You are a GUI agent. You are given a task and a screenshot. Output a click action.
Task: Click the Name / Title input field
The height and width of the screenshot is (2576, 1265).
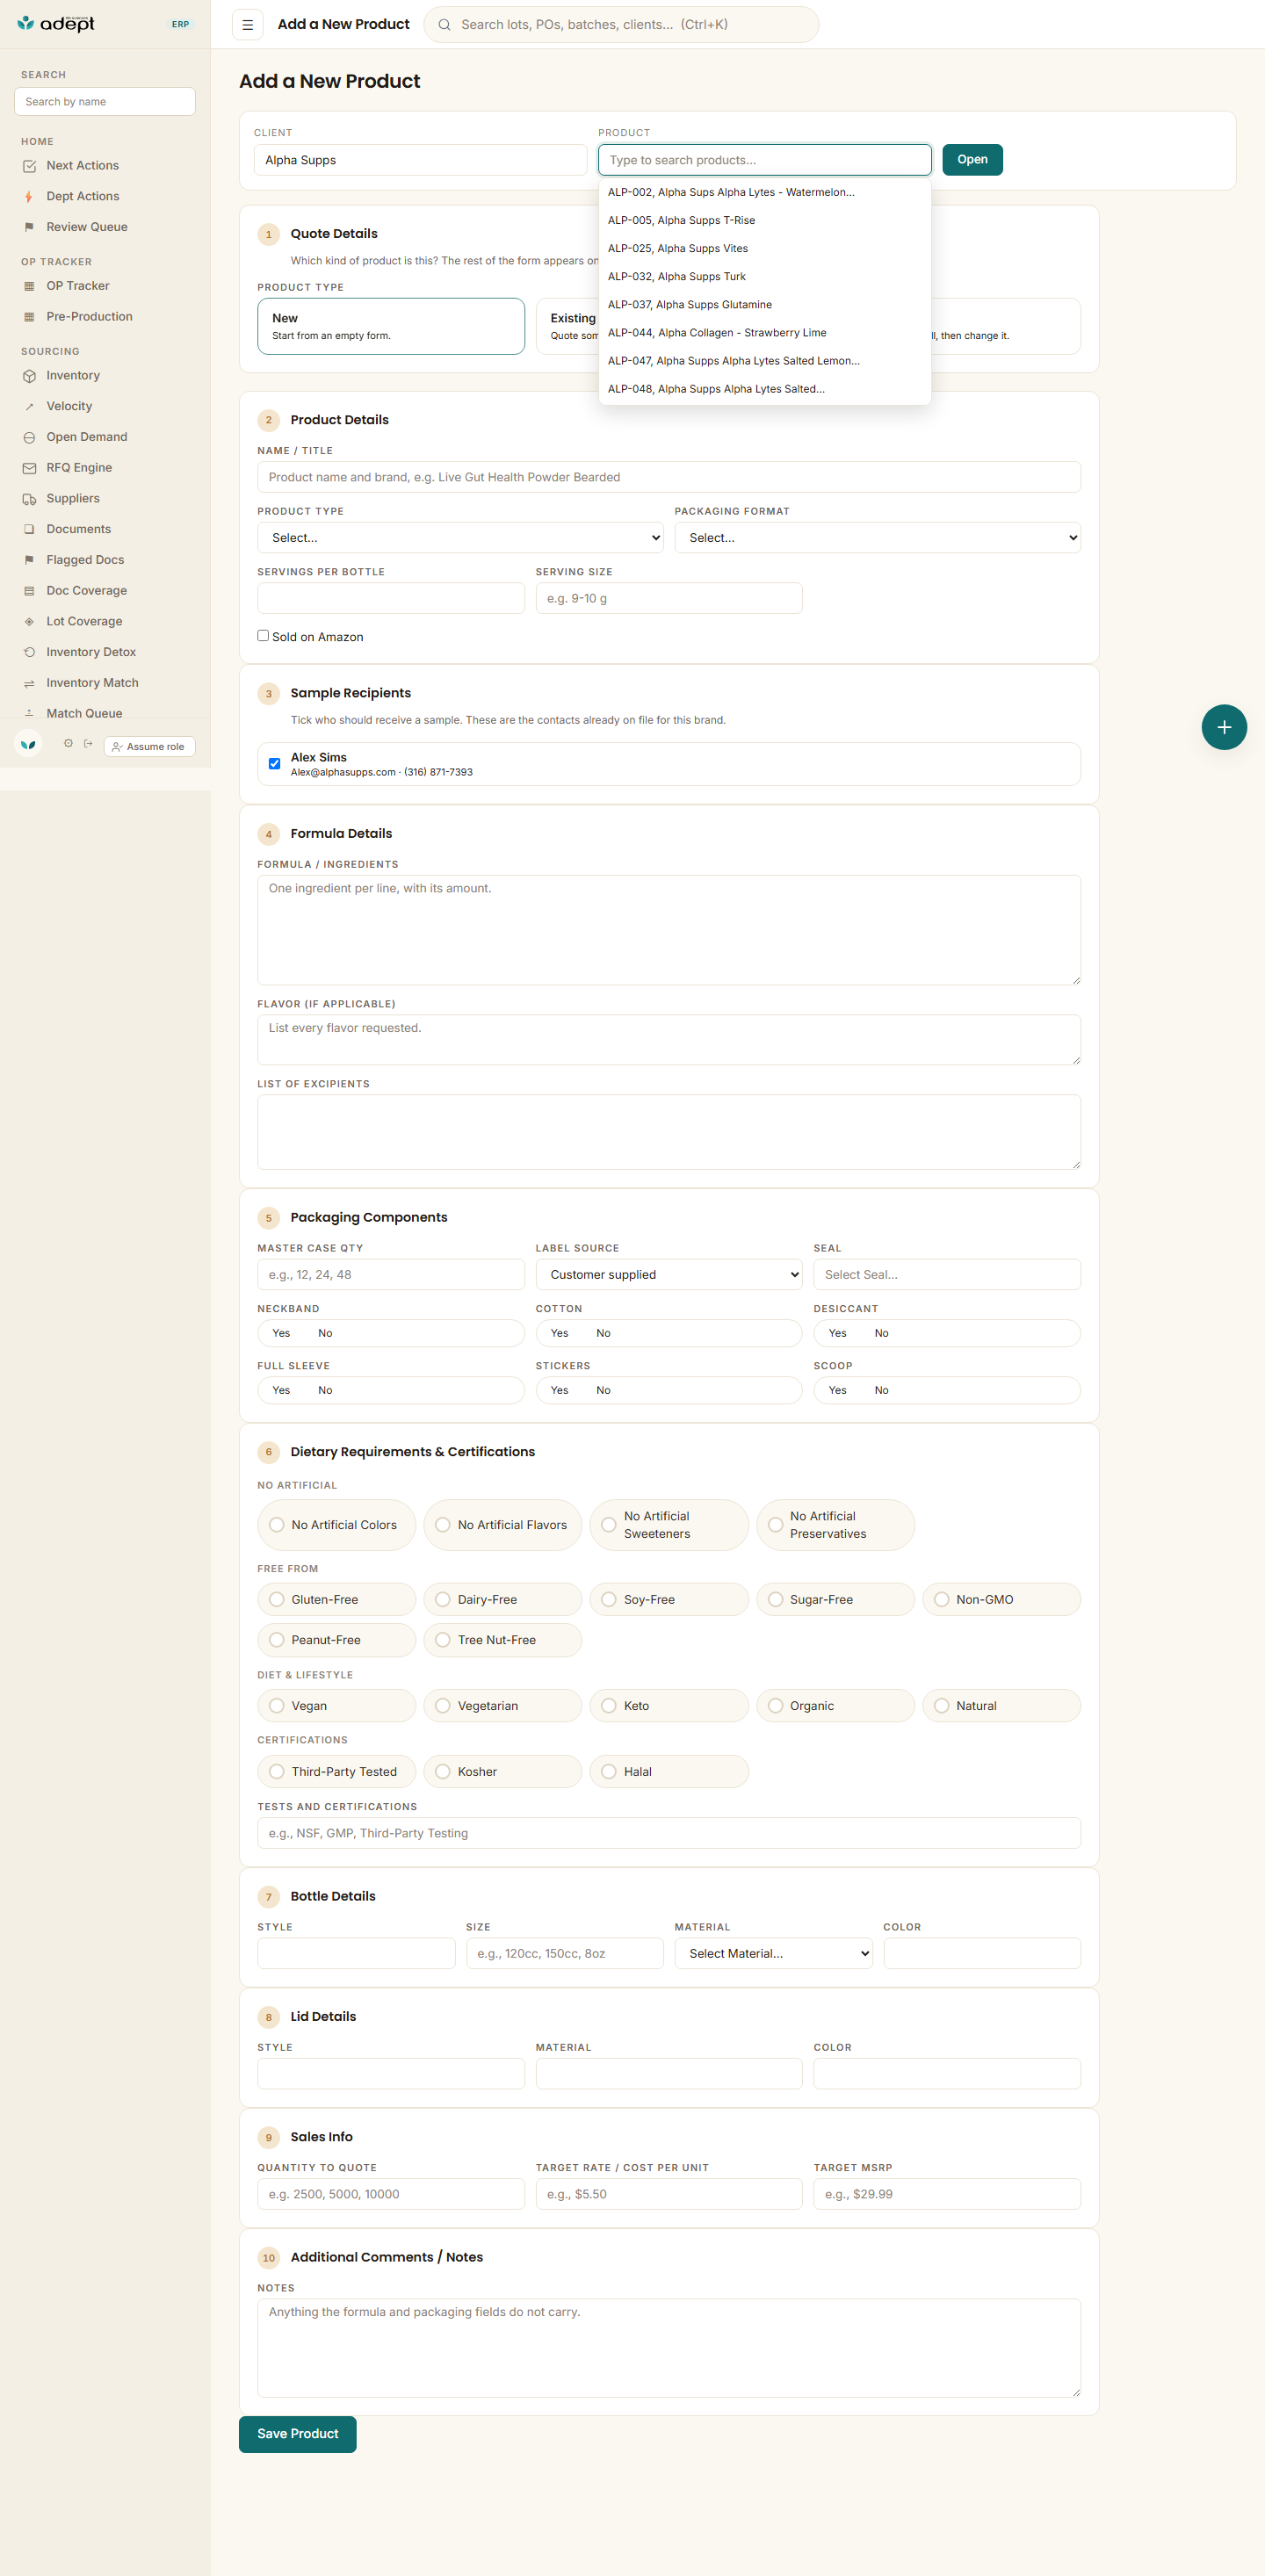(x=669, y=477)
